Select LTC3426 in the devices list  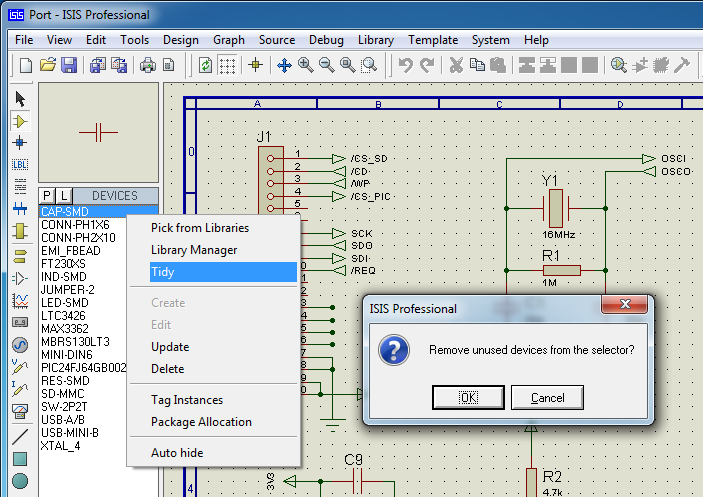(x=63, y=315)
